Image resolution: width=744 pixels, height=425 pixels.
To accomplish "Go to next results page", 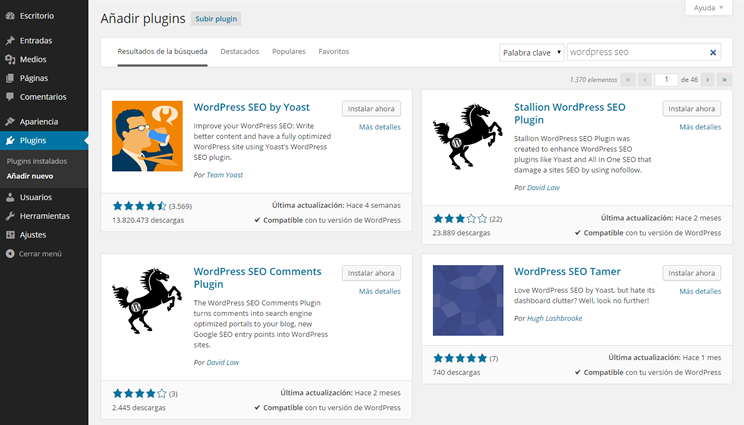I will tap(707, 80).
